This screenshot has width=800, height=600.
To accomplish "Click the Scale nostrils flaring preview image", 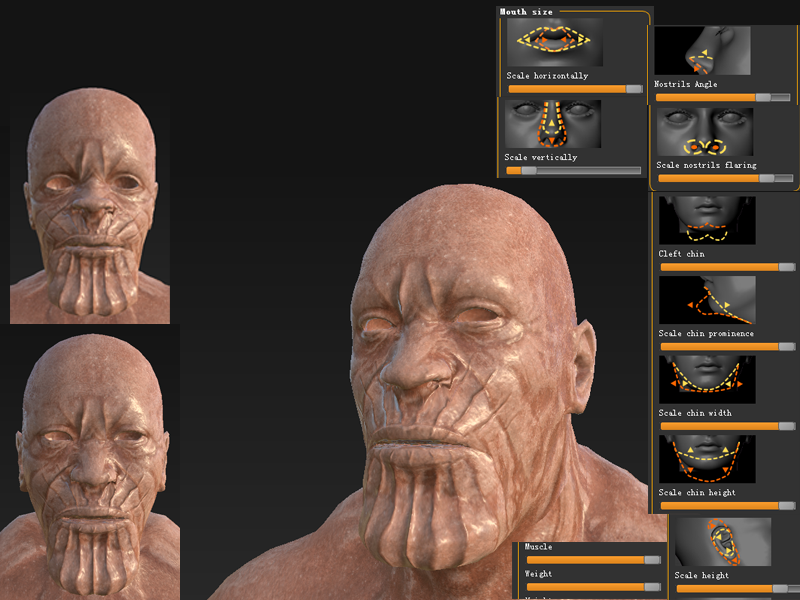I will coord(705,132).
